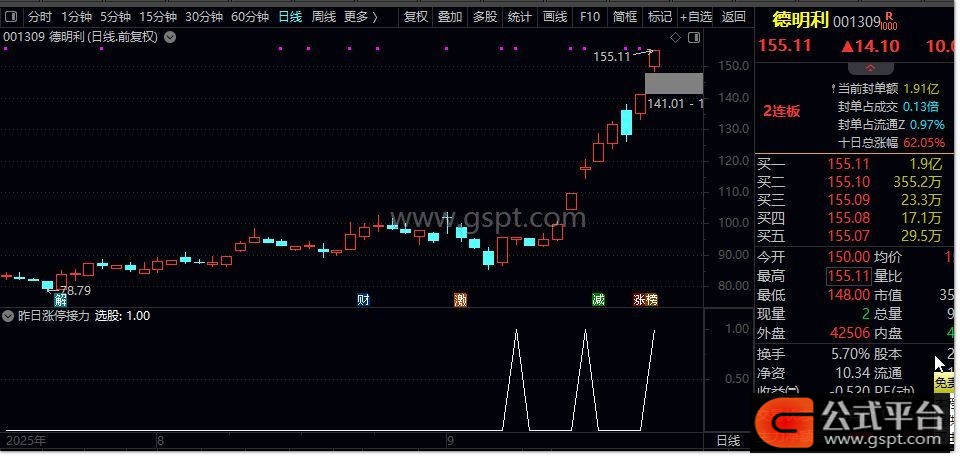Toggle the side panel icon beside the diamond

(x=691, y=38)
